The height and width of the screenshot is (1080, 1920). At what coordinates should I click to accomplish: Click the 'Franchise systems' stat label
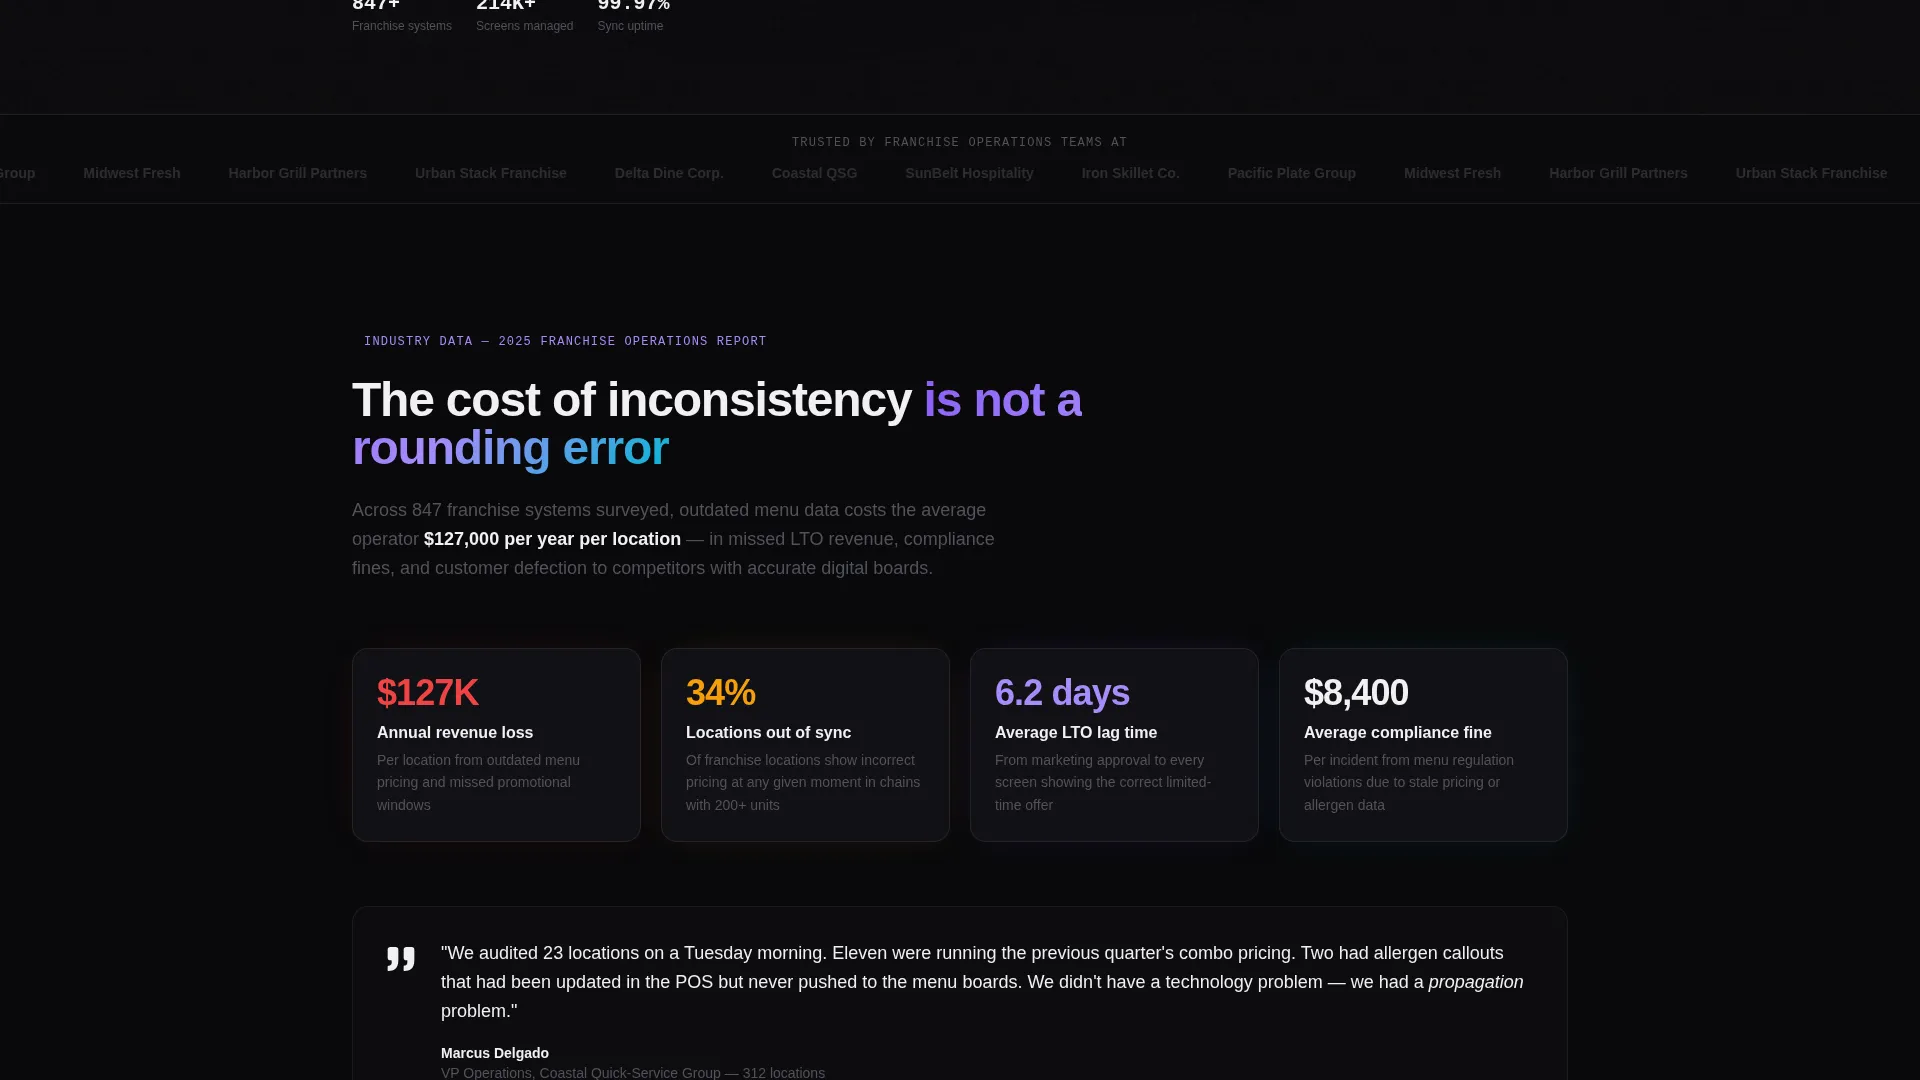coord(402,26)
